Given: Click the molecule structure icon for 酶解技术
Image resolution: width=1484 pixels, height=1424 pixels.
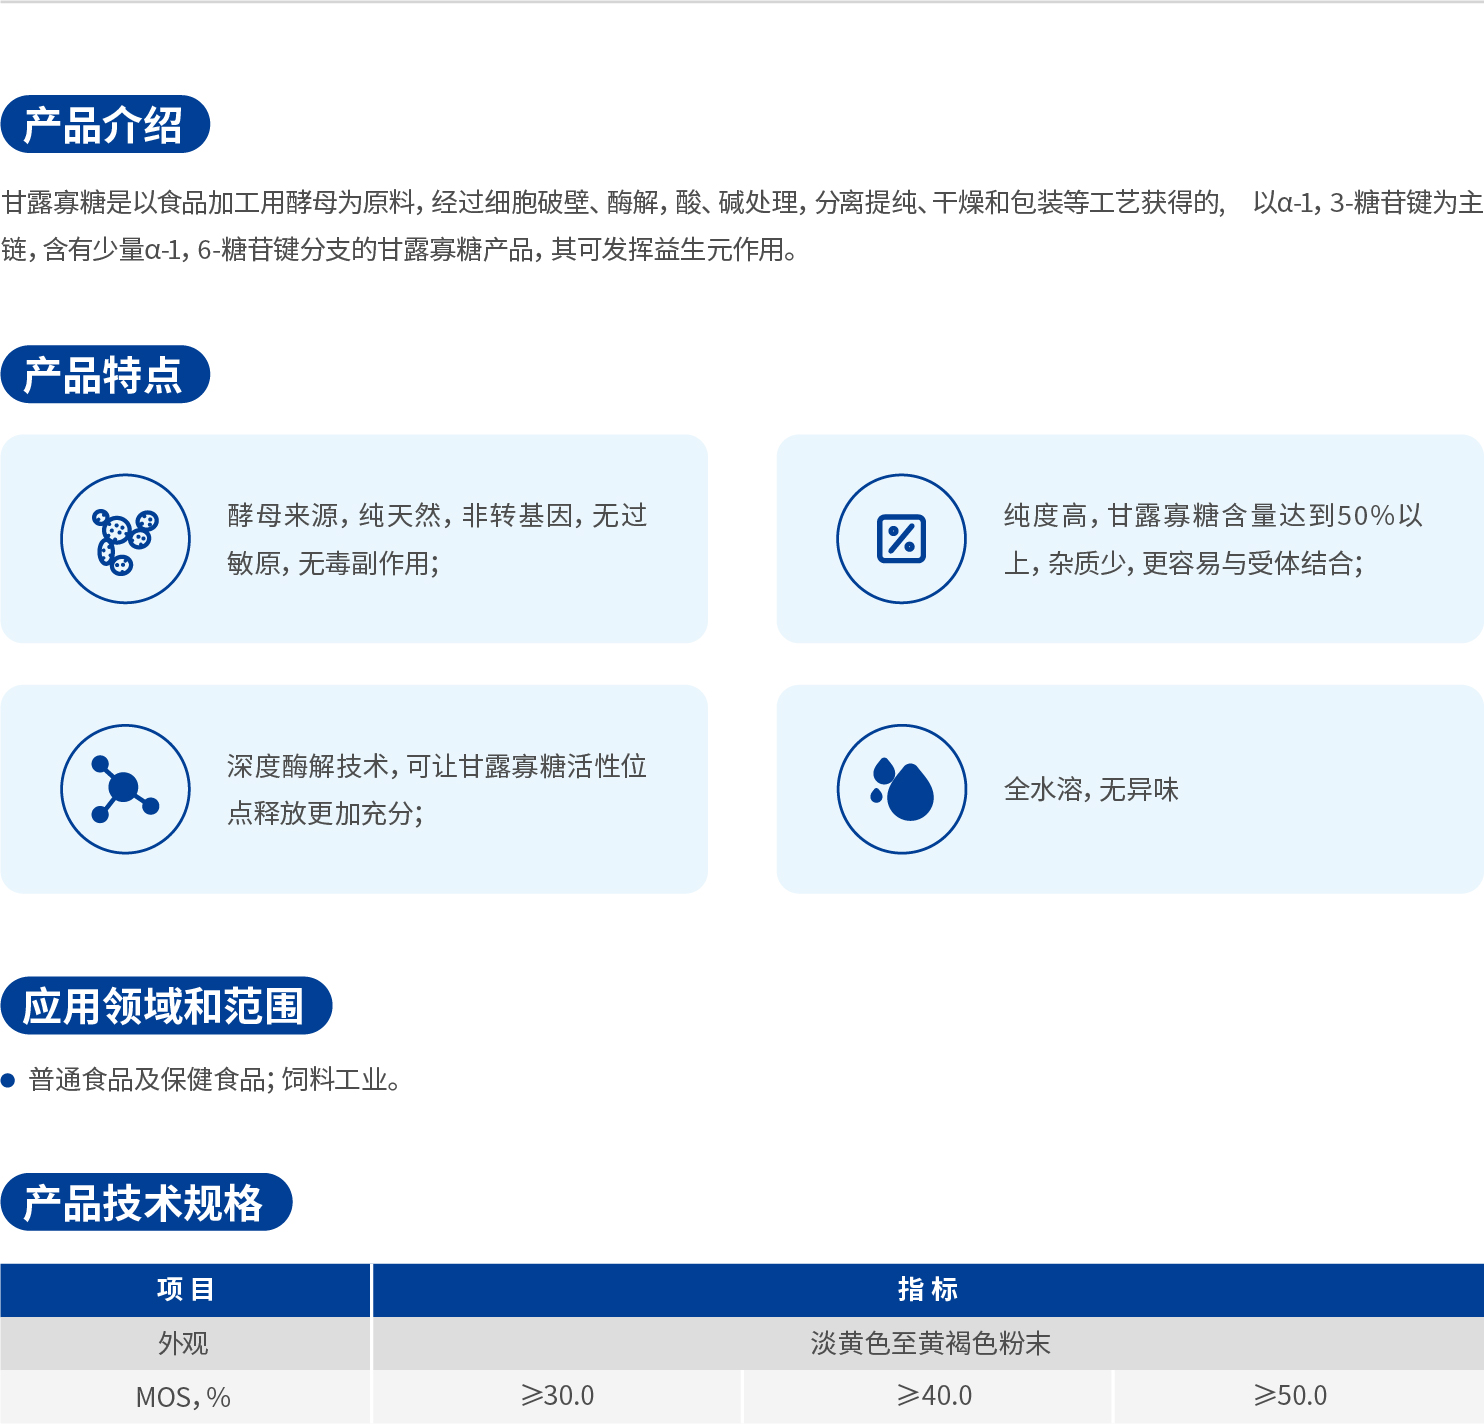Looking at the screenshot, I should [x=124, y=788].
